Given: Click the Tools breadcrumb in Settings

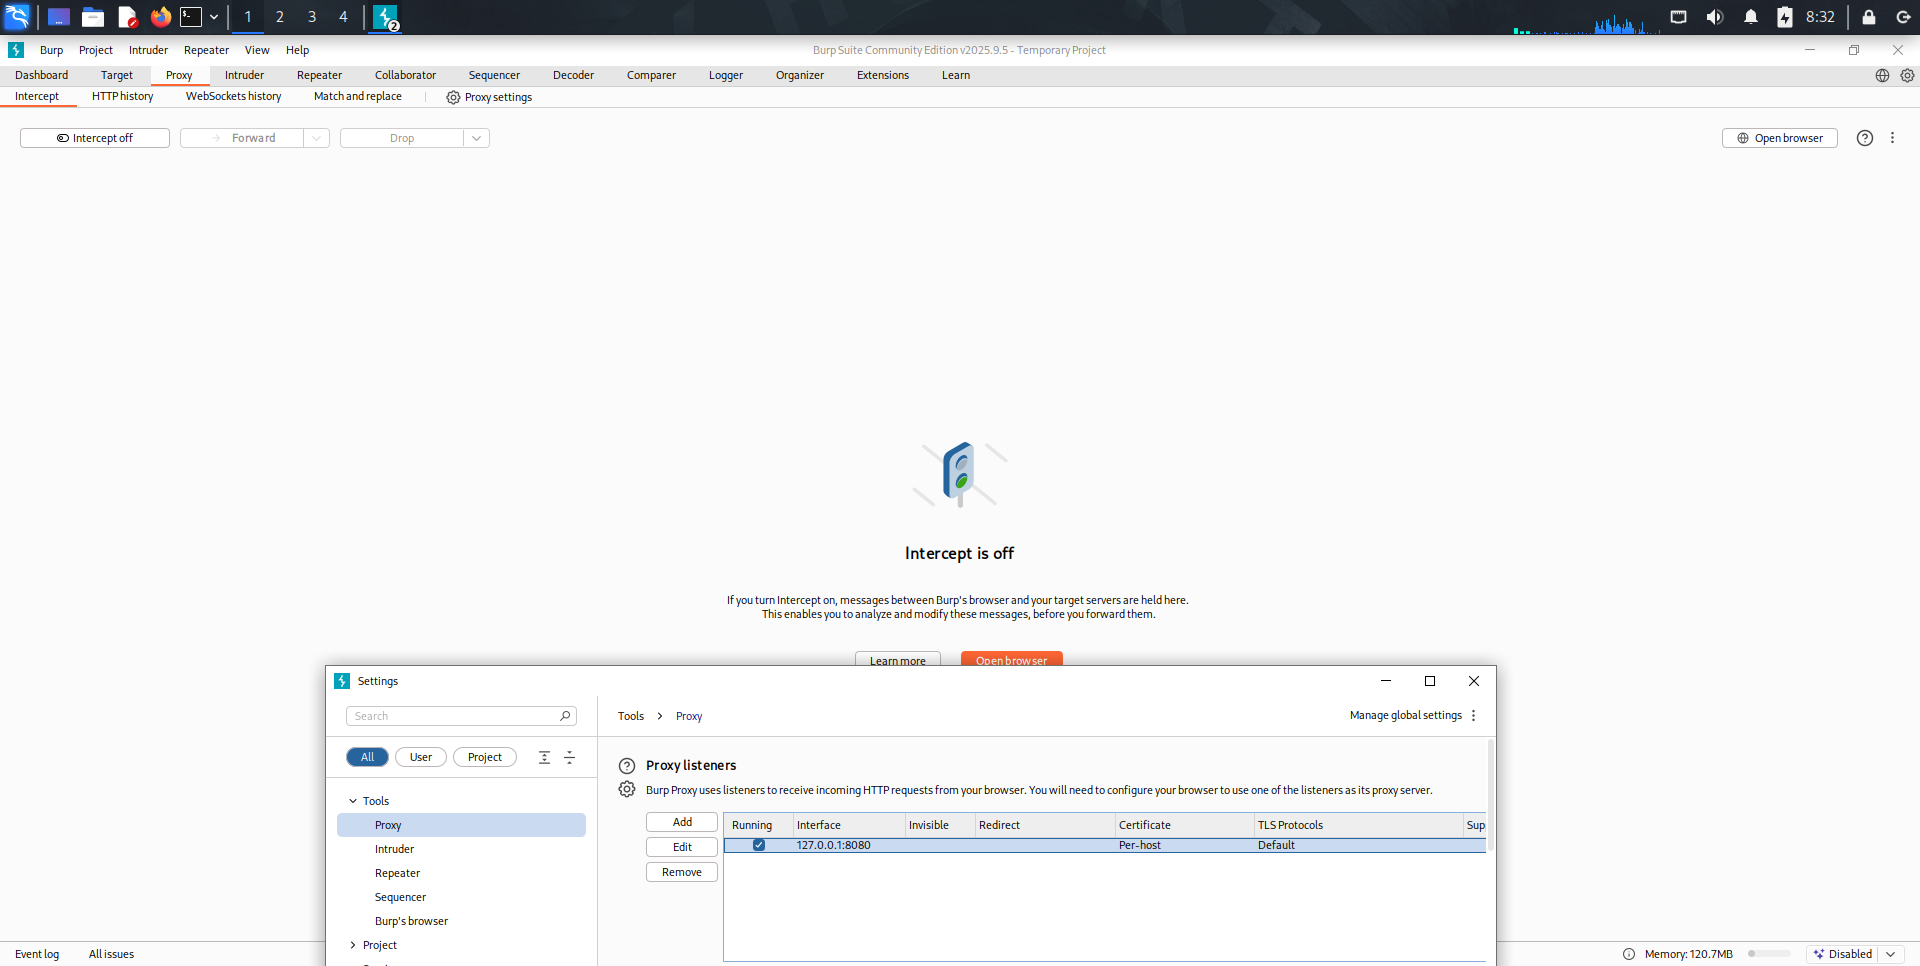Looking at the screenshot, I should pyautogui.click(x=631, y=716).
